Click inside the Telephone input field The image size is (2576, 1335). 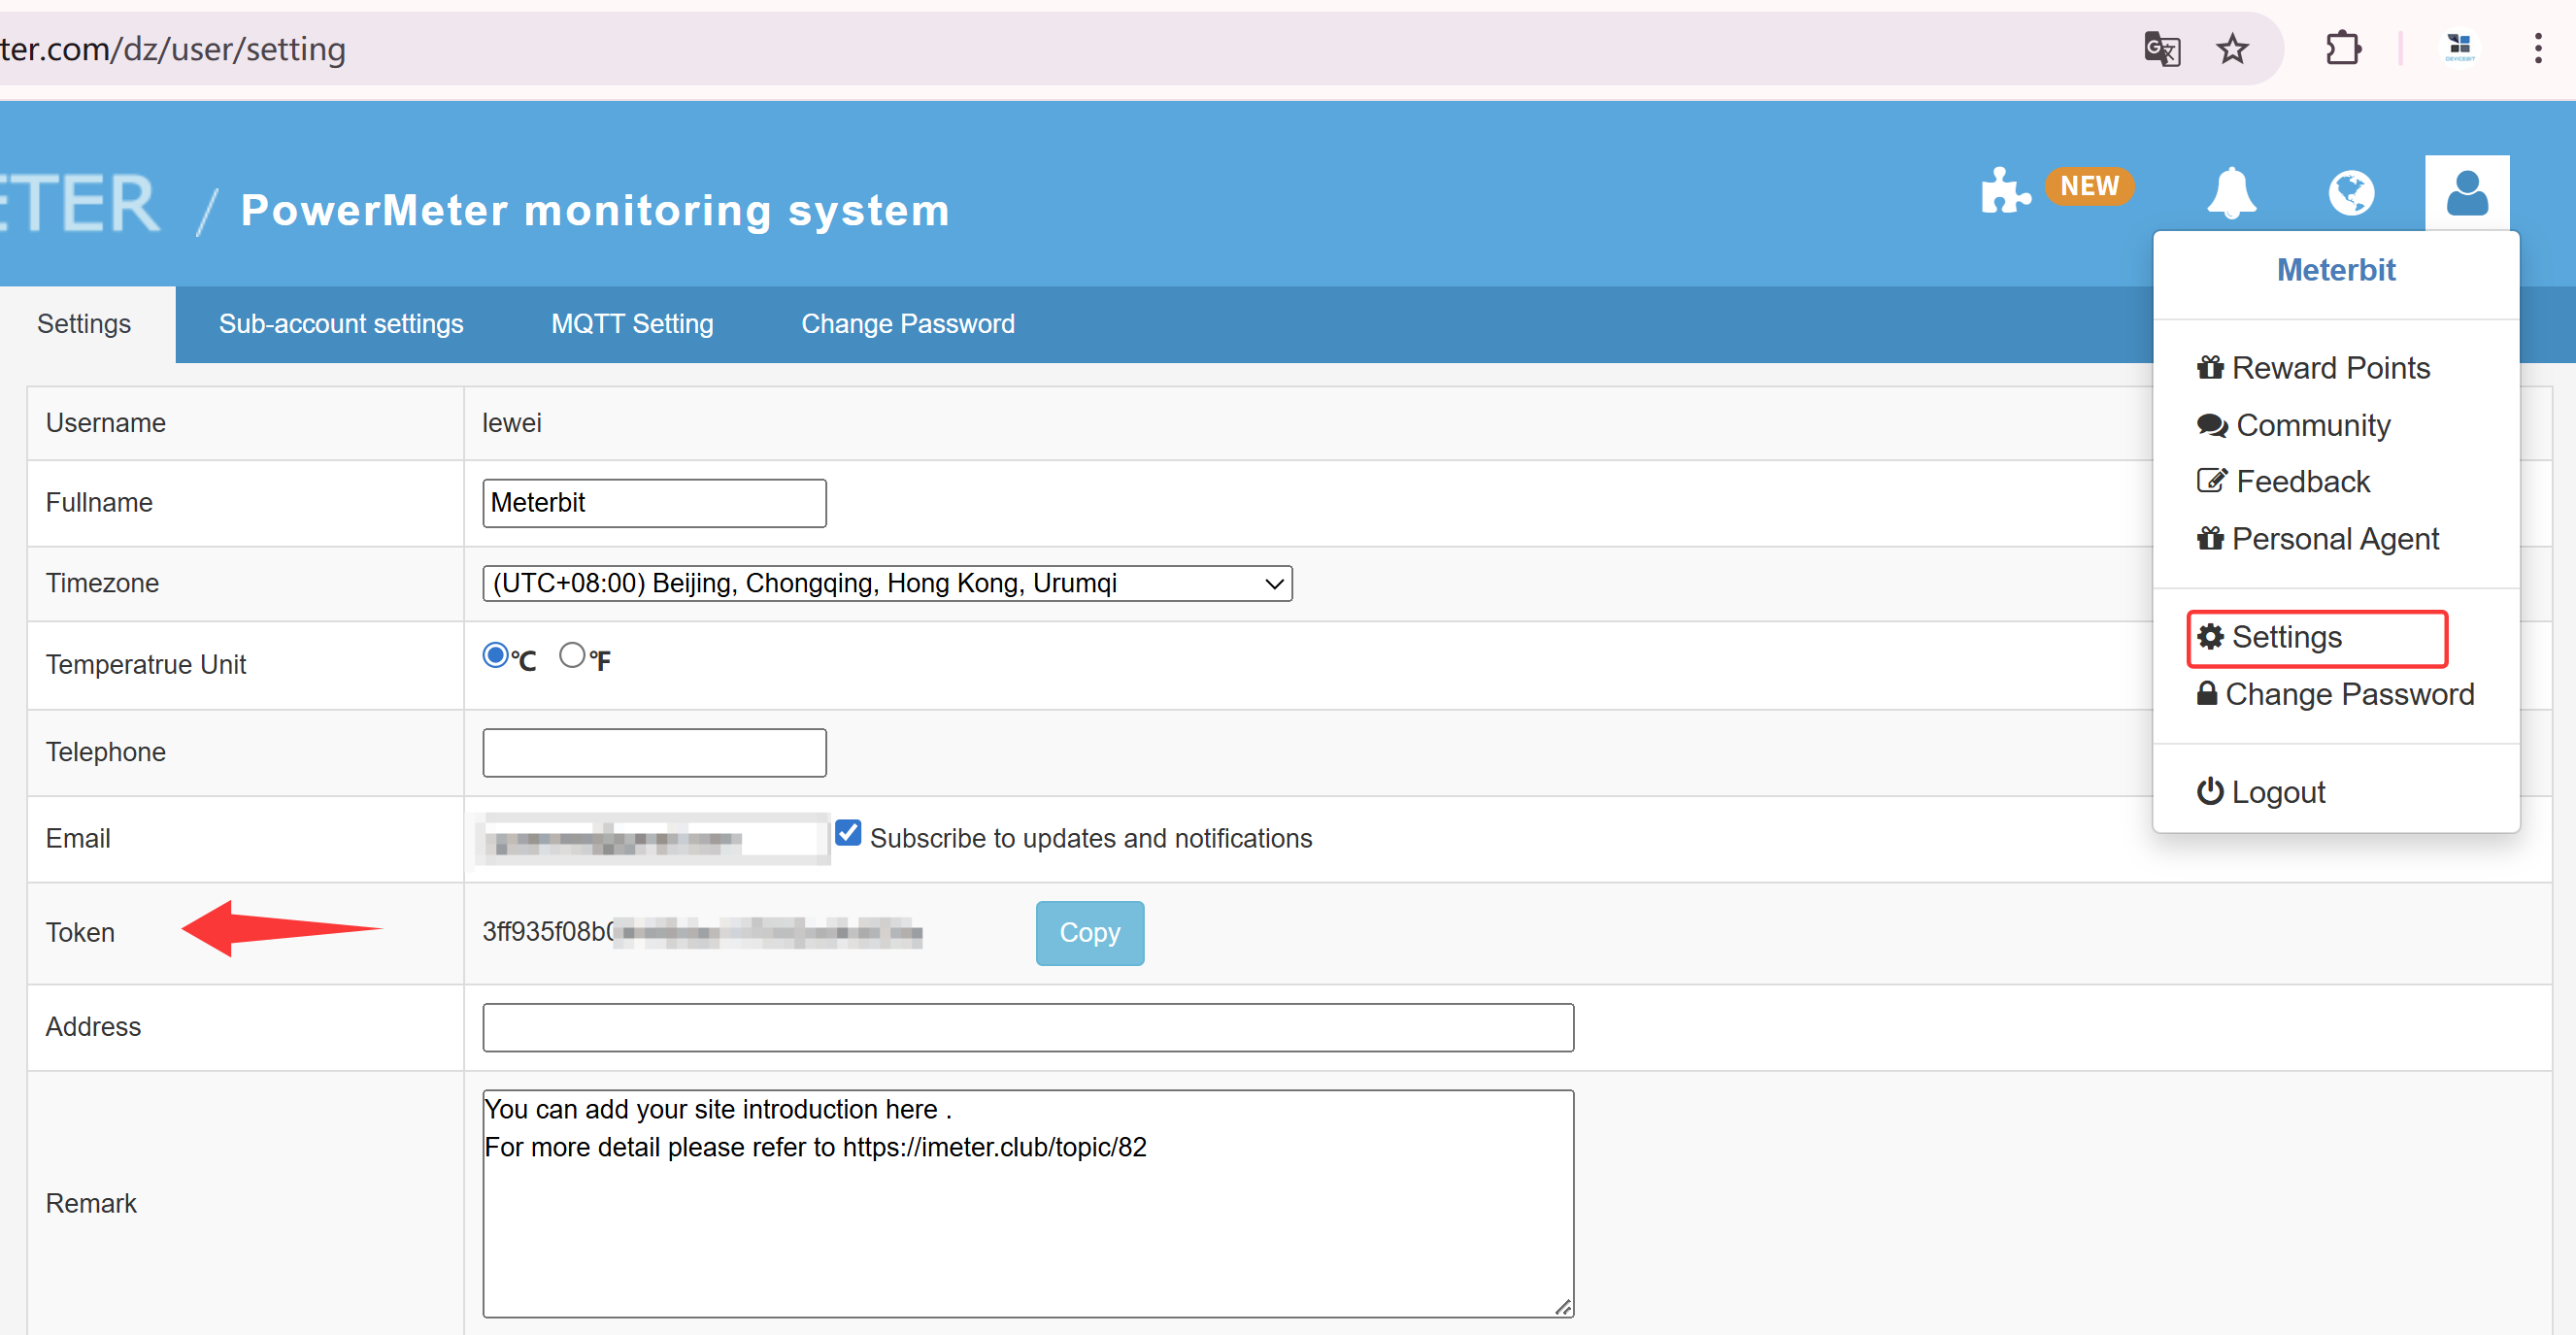click(x=654, y=753)
